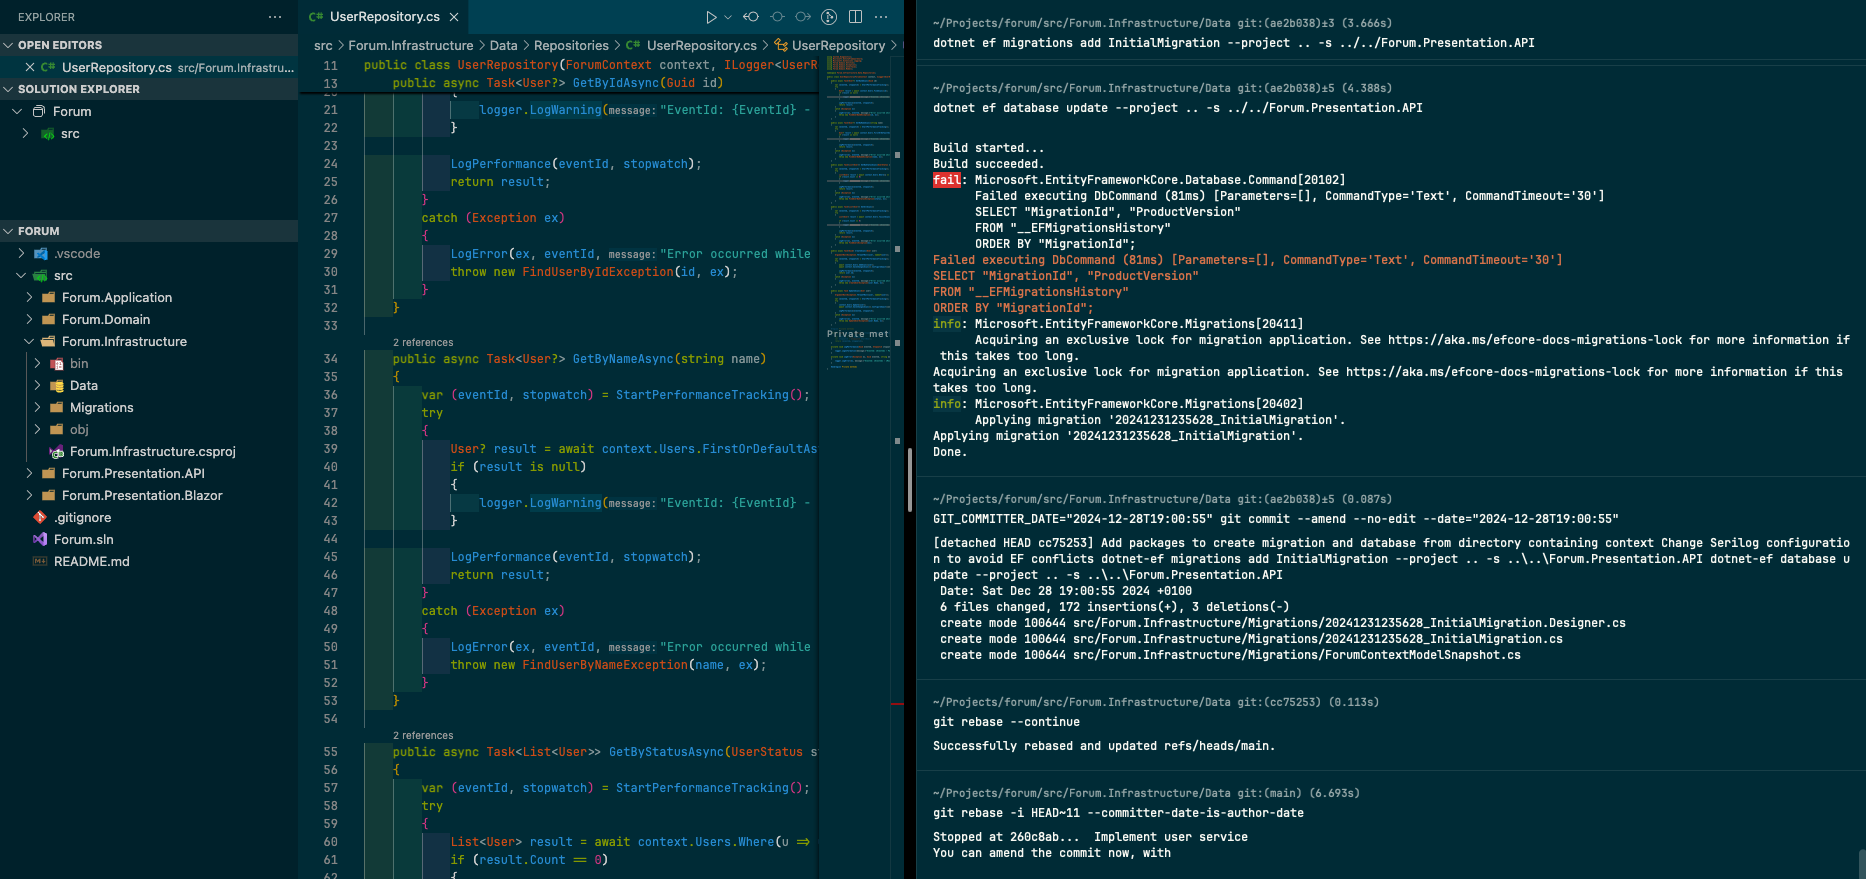Open Explorer views and more actions menu

(275, 17)
